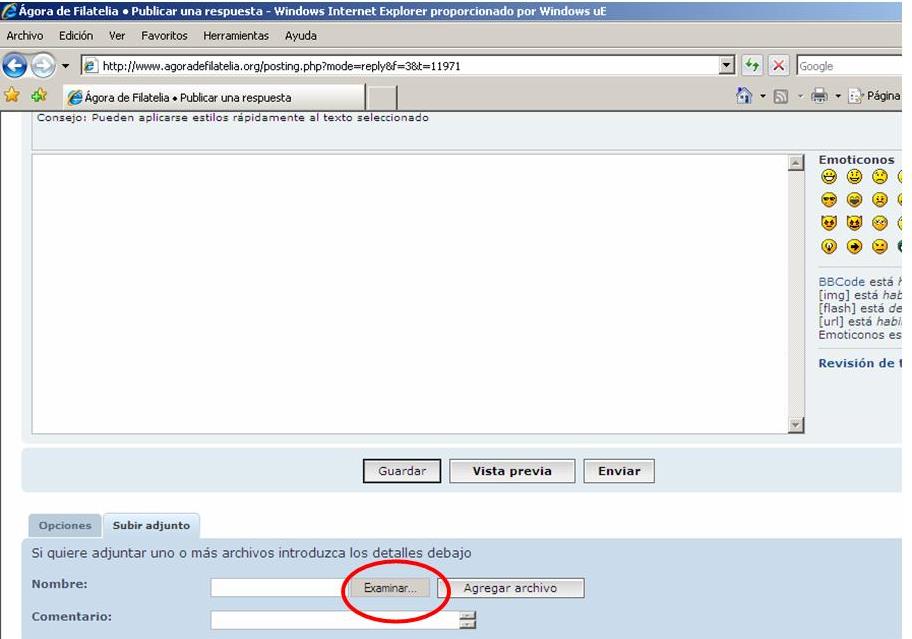Click the browser Back arrow button

point(14,66)
